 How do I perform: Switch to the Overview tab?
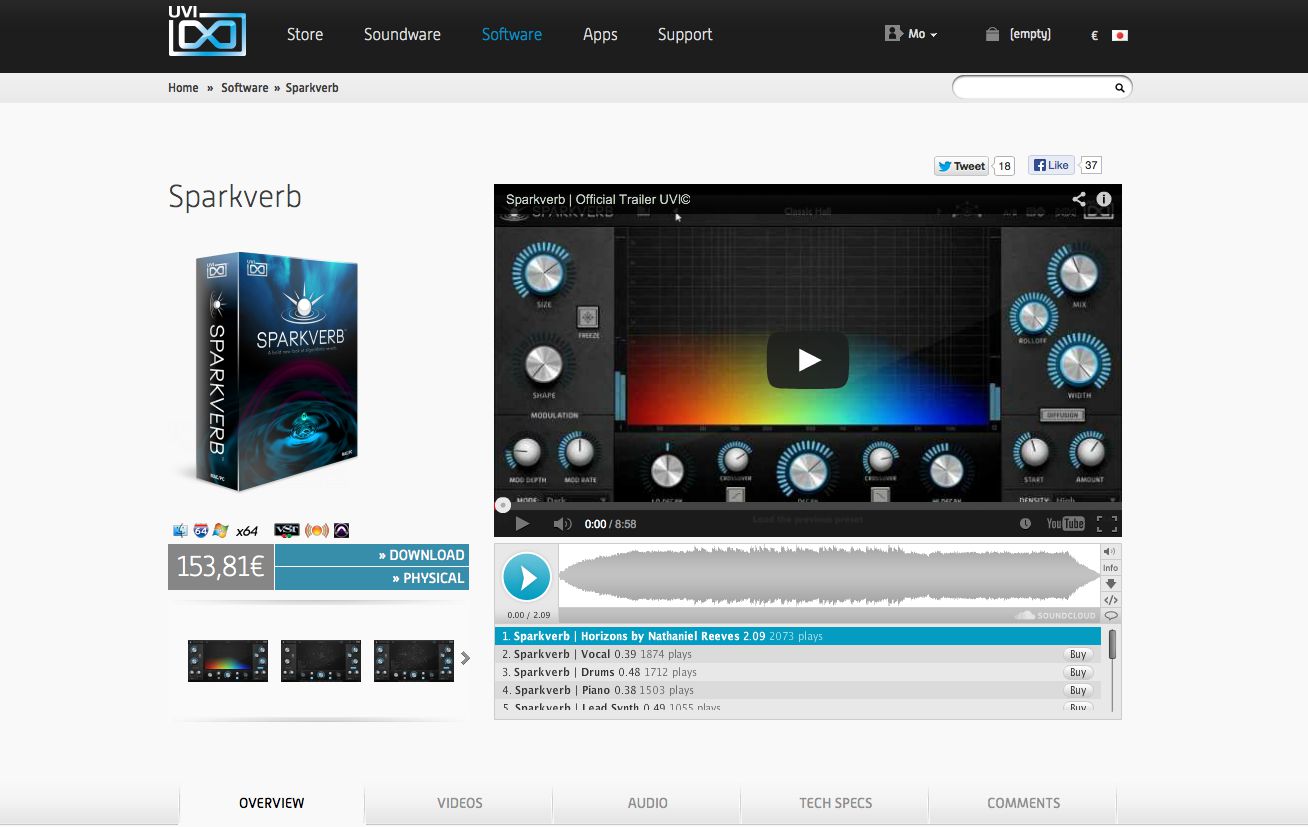[272, 803]
